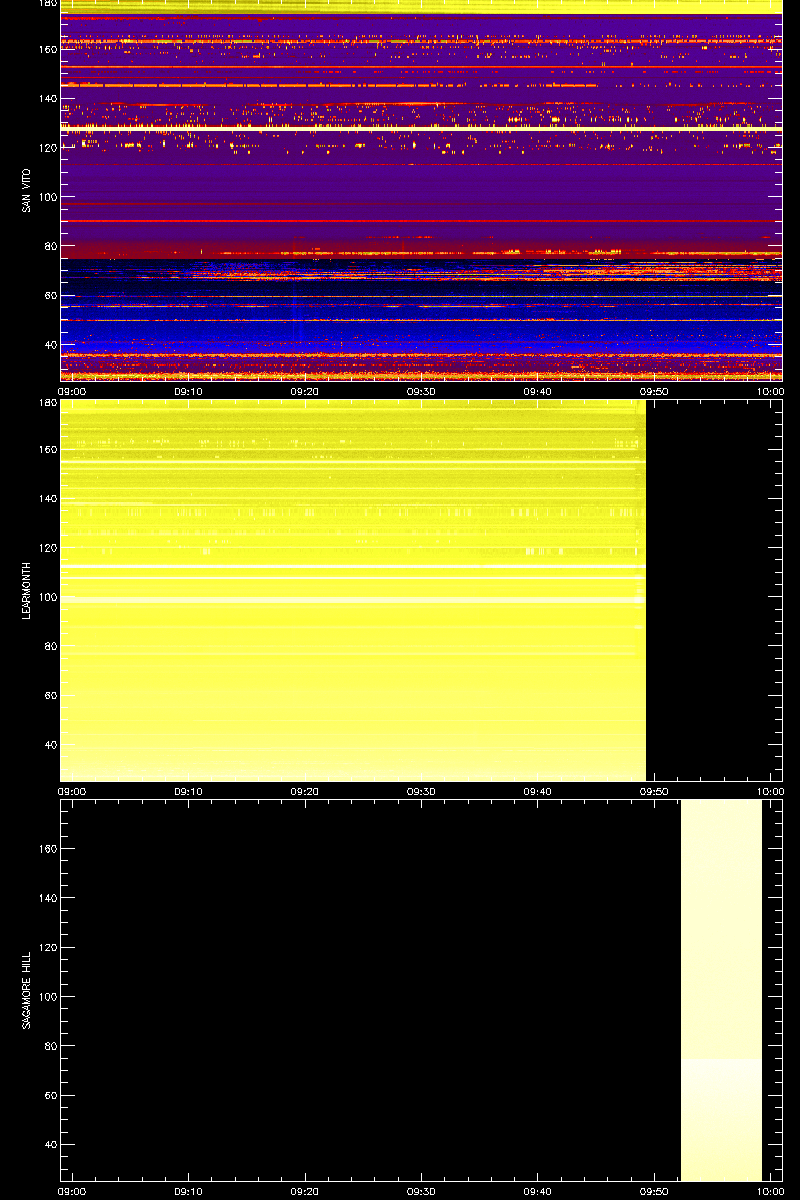Image resolution: width=800 pixels, height=1200 pixels.
Task: Click inside the SAN VITO spectrogram plot
Action: [421, 190]
